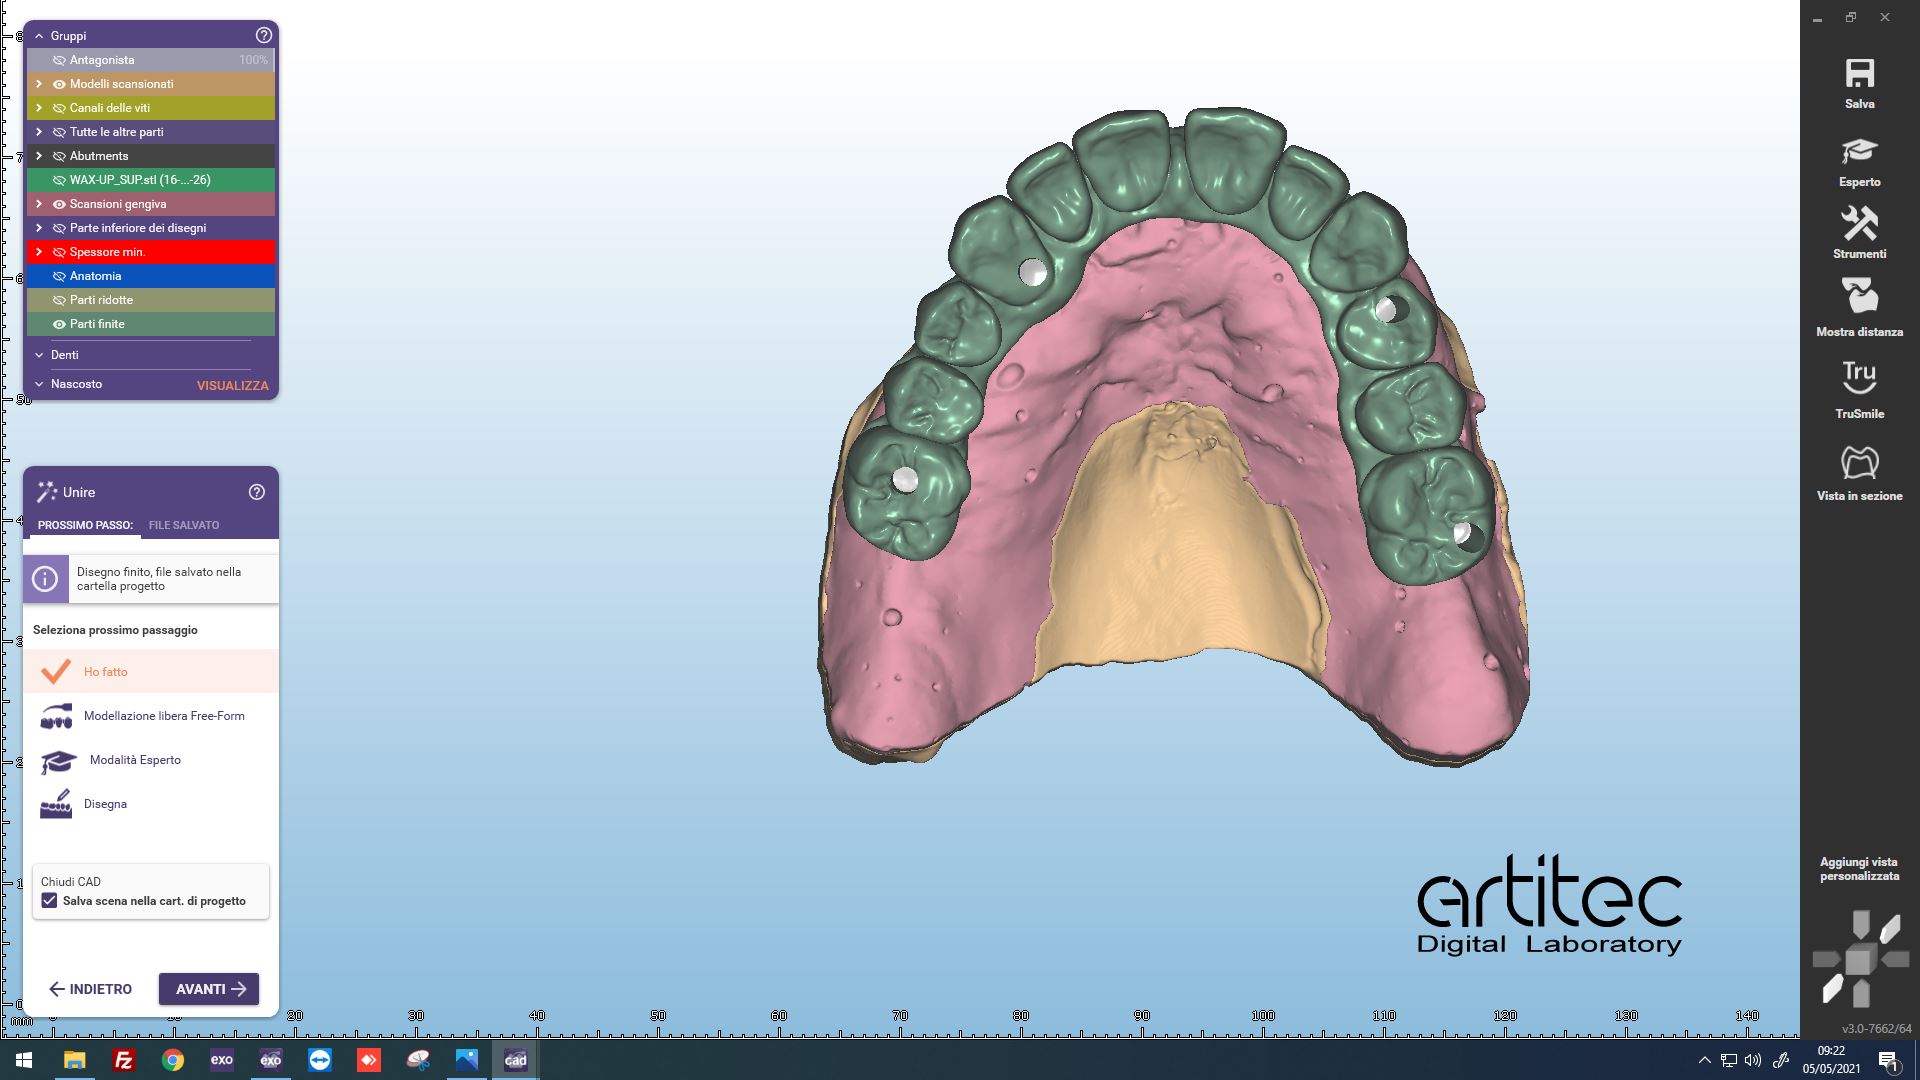The height and width of the screenshot is (1080, 1920).
Task: Uncheck Salva scena nella cart. di progetto
Action: click(49, 901)
